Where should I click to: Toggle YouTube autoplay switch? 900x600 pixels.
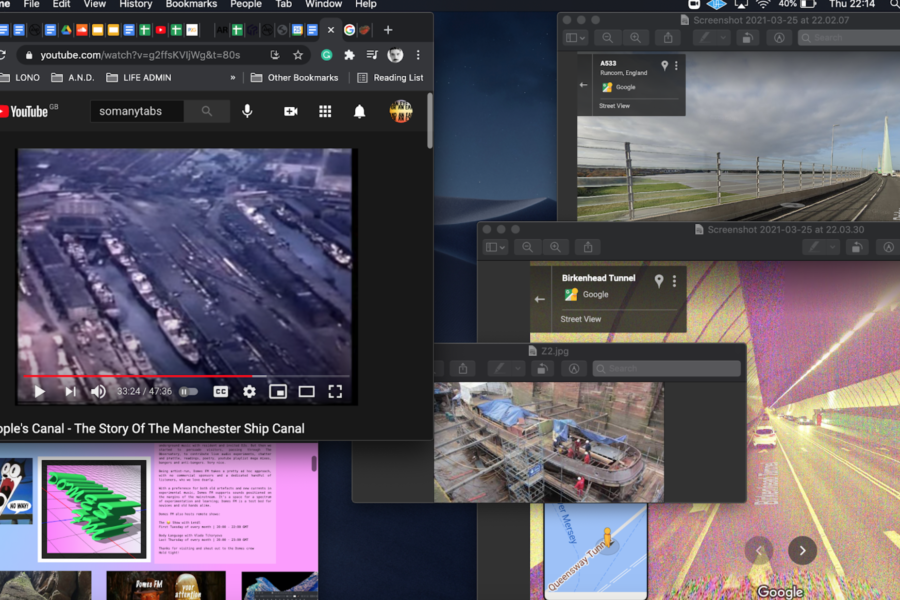[x=188, y=392]
